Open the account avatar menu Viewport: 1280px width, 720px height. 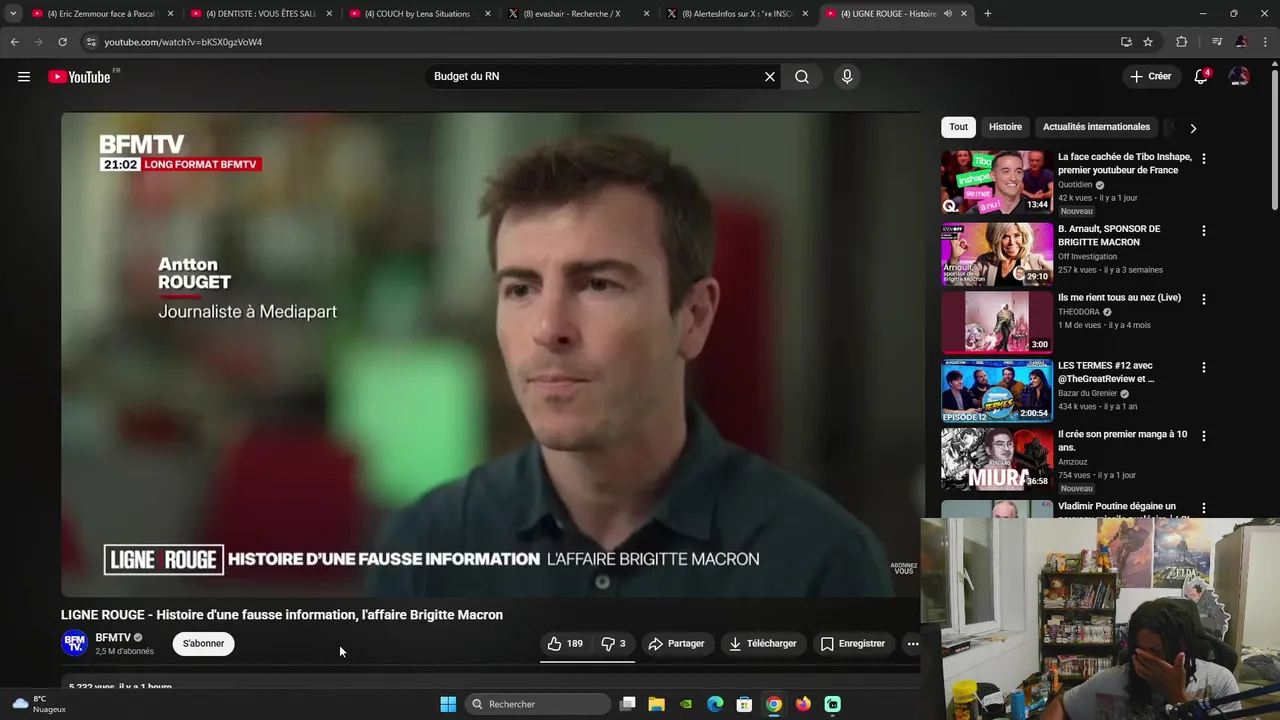(1239, 77)
